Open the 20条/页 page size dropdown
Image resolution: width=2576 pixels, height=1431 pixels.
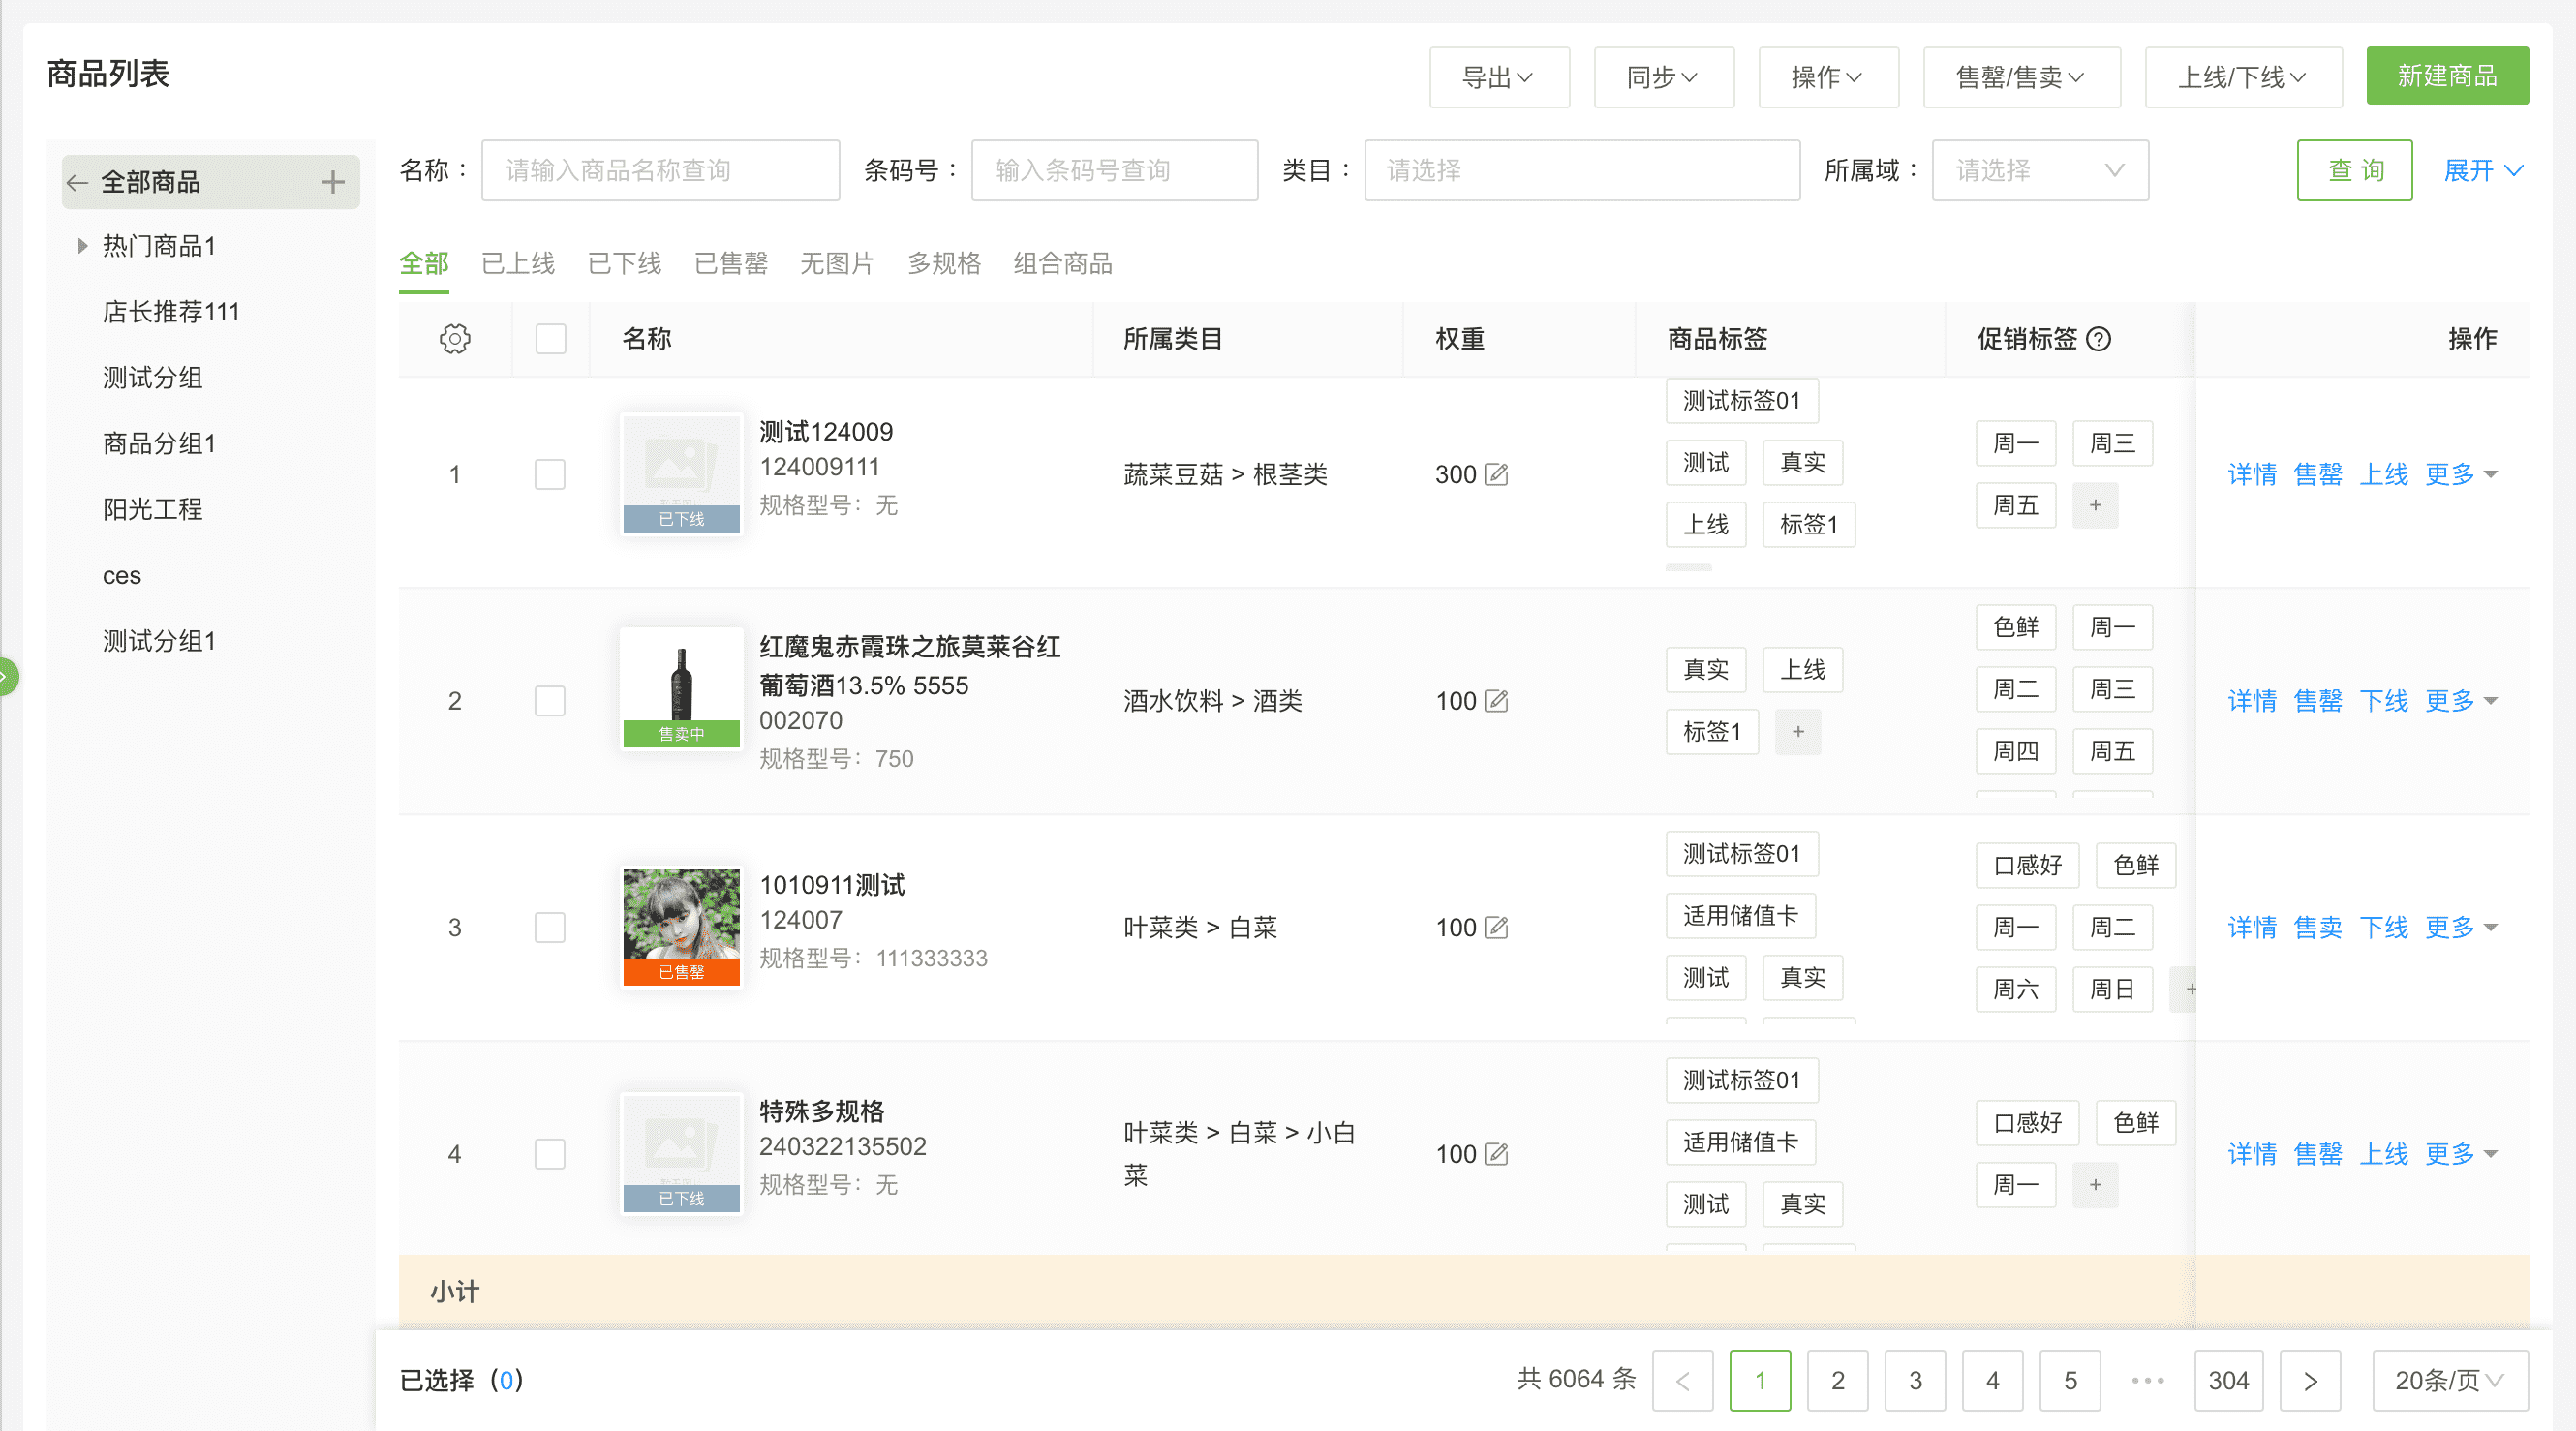(2449, 1380)
